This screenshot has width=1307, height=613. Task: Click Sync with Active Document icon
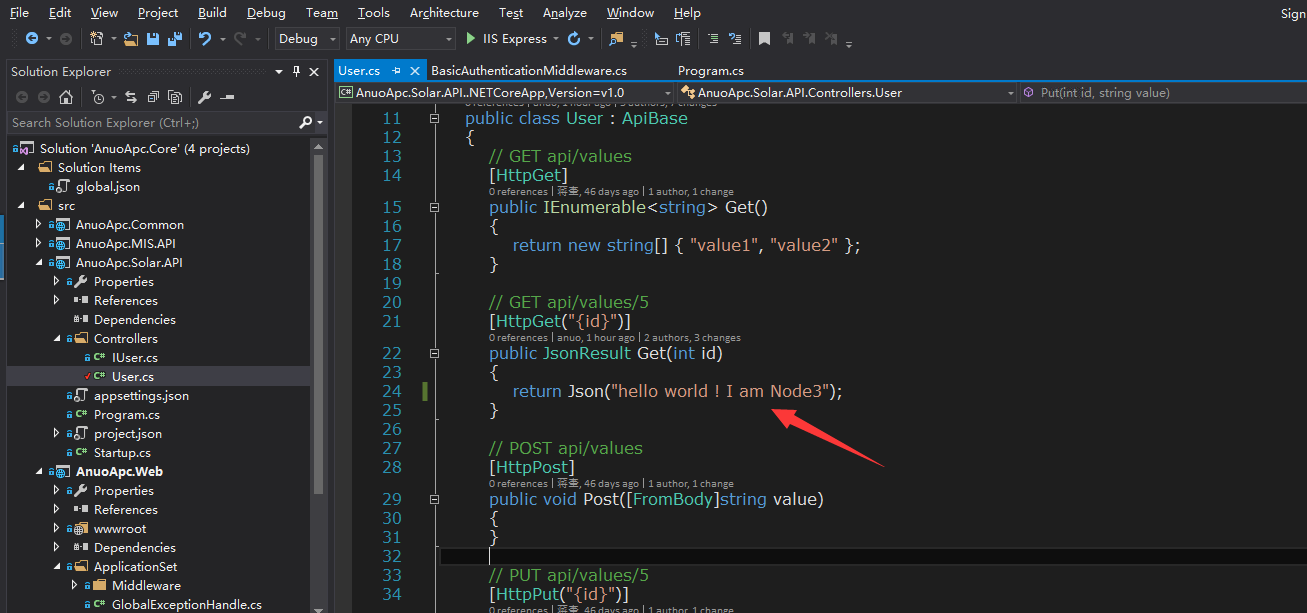pyautogui.click(x=130, y=97)
